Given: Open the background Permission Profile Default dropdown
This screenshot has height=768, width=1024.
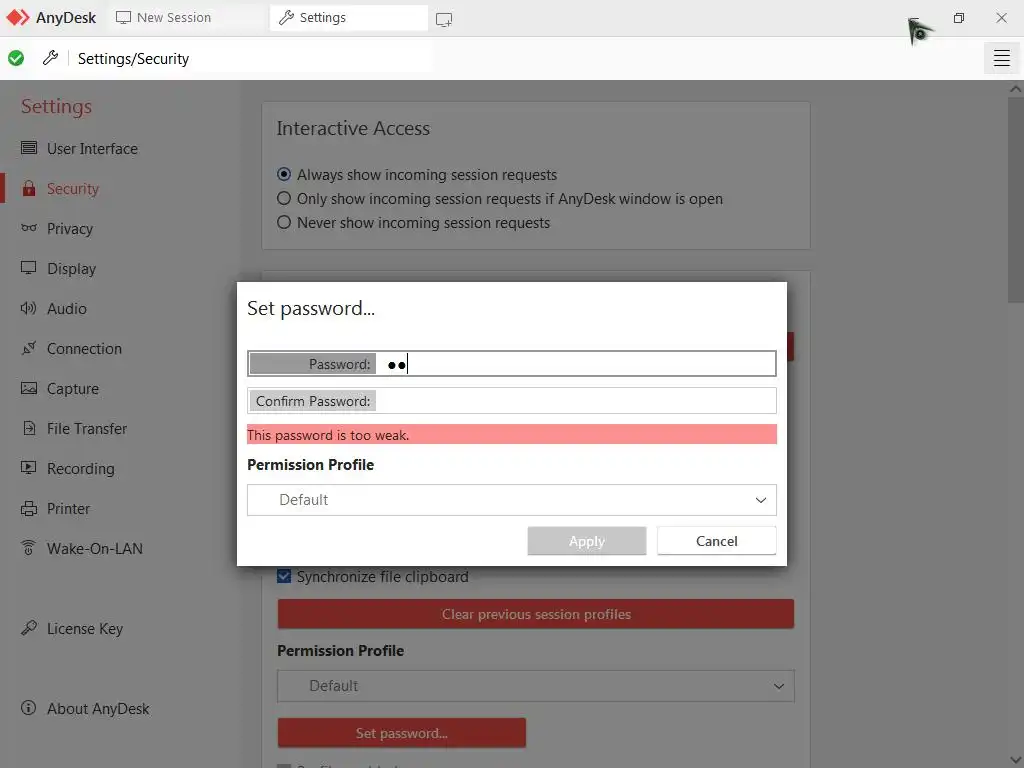Looking at the screenshot, I should pos(536,686).
